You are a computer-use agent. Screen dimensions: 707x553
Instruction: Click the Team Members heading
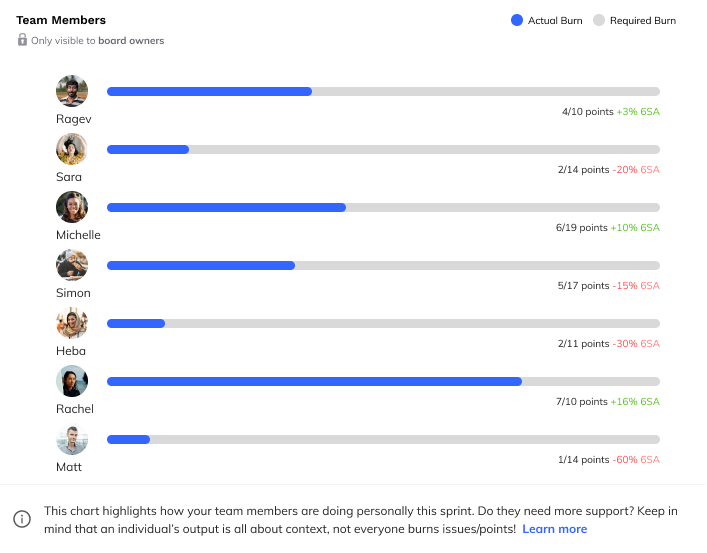tap(61, 20)
